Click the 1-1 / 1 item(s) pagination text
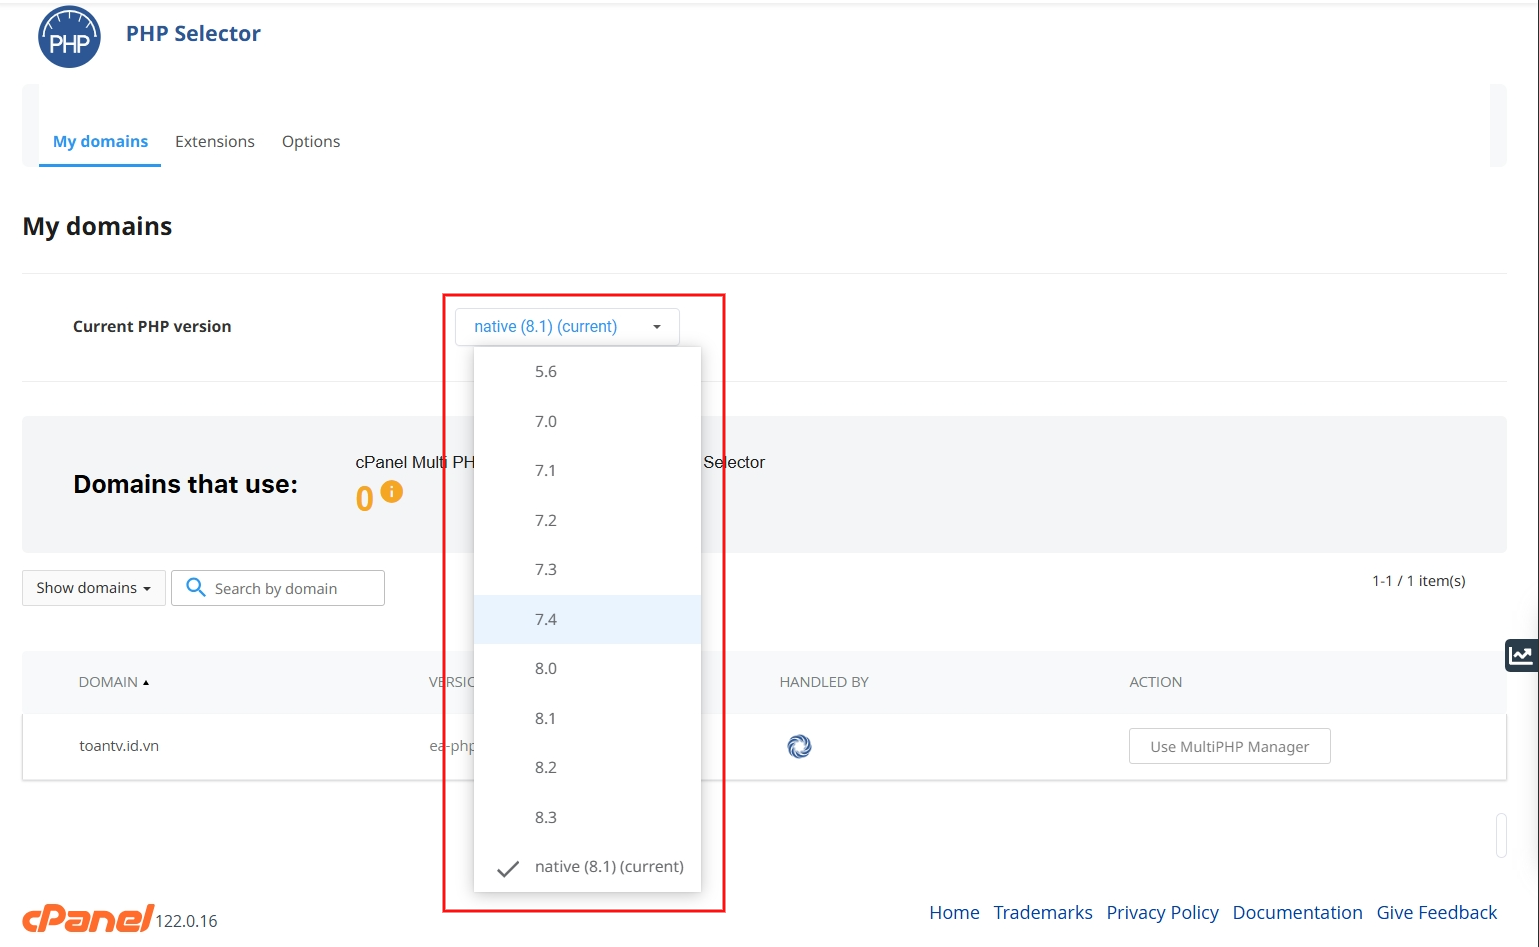 1418,581
